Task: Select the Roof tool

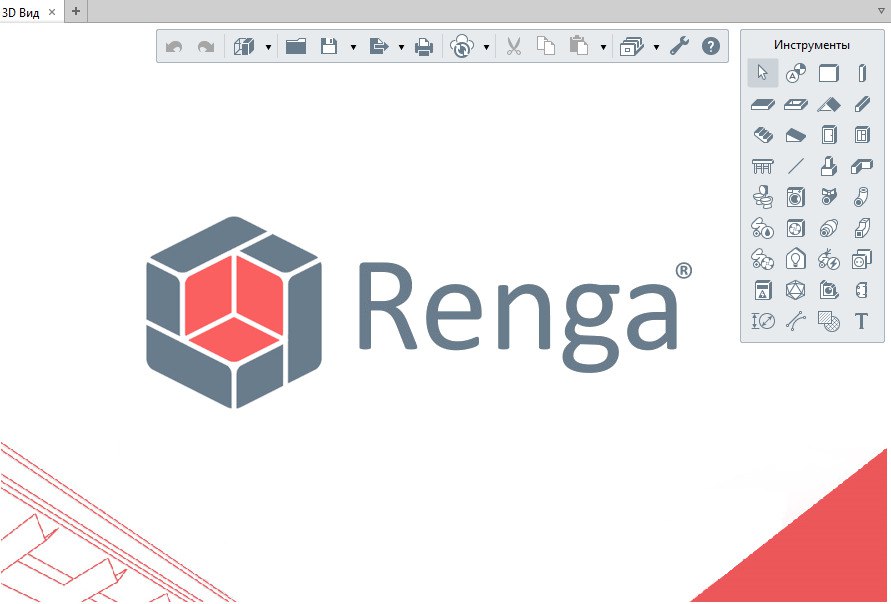Action: [828, 105]
